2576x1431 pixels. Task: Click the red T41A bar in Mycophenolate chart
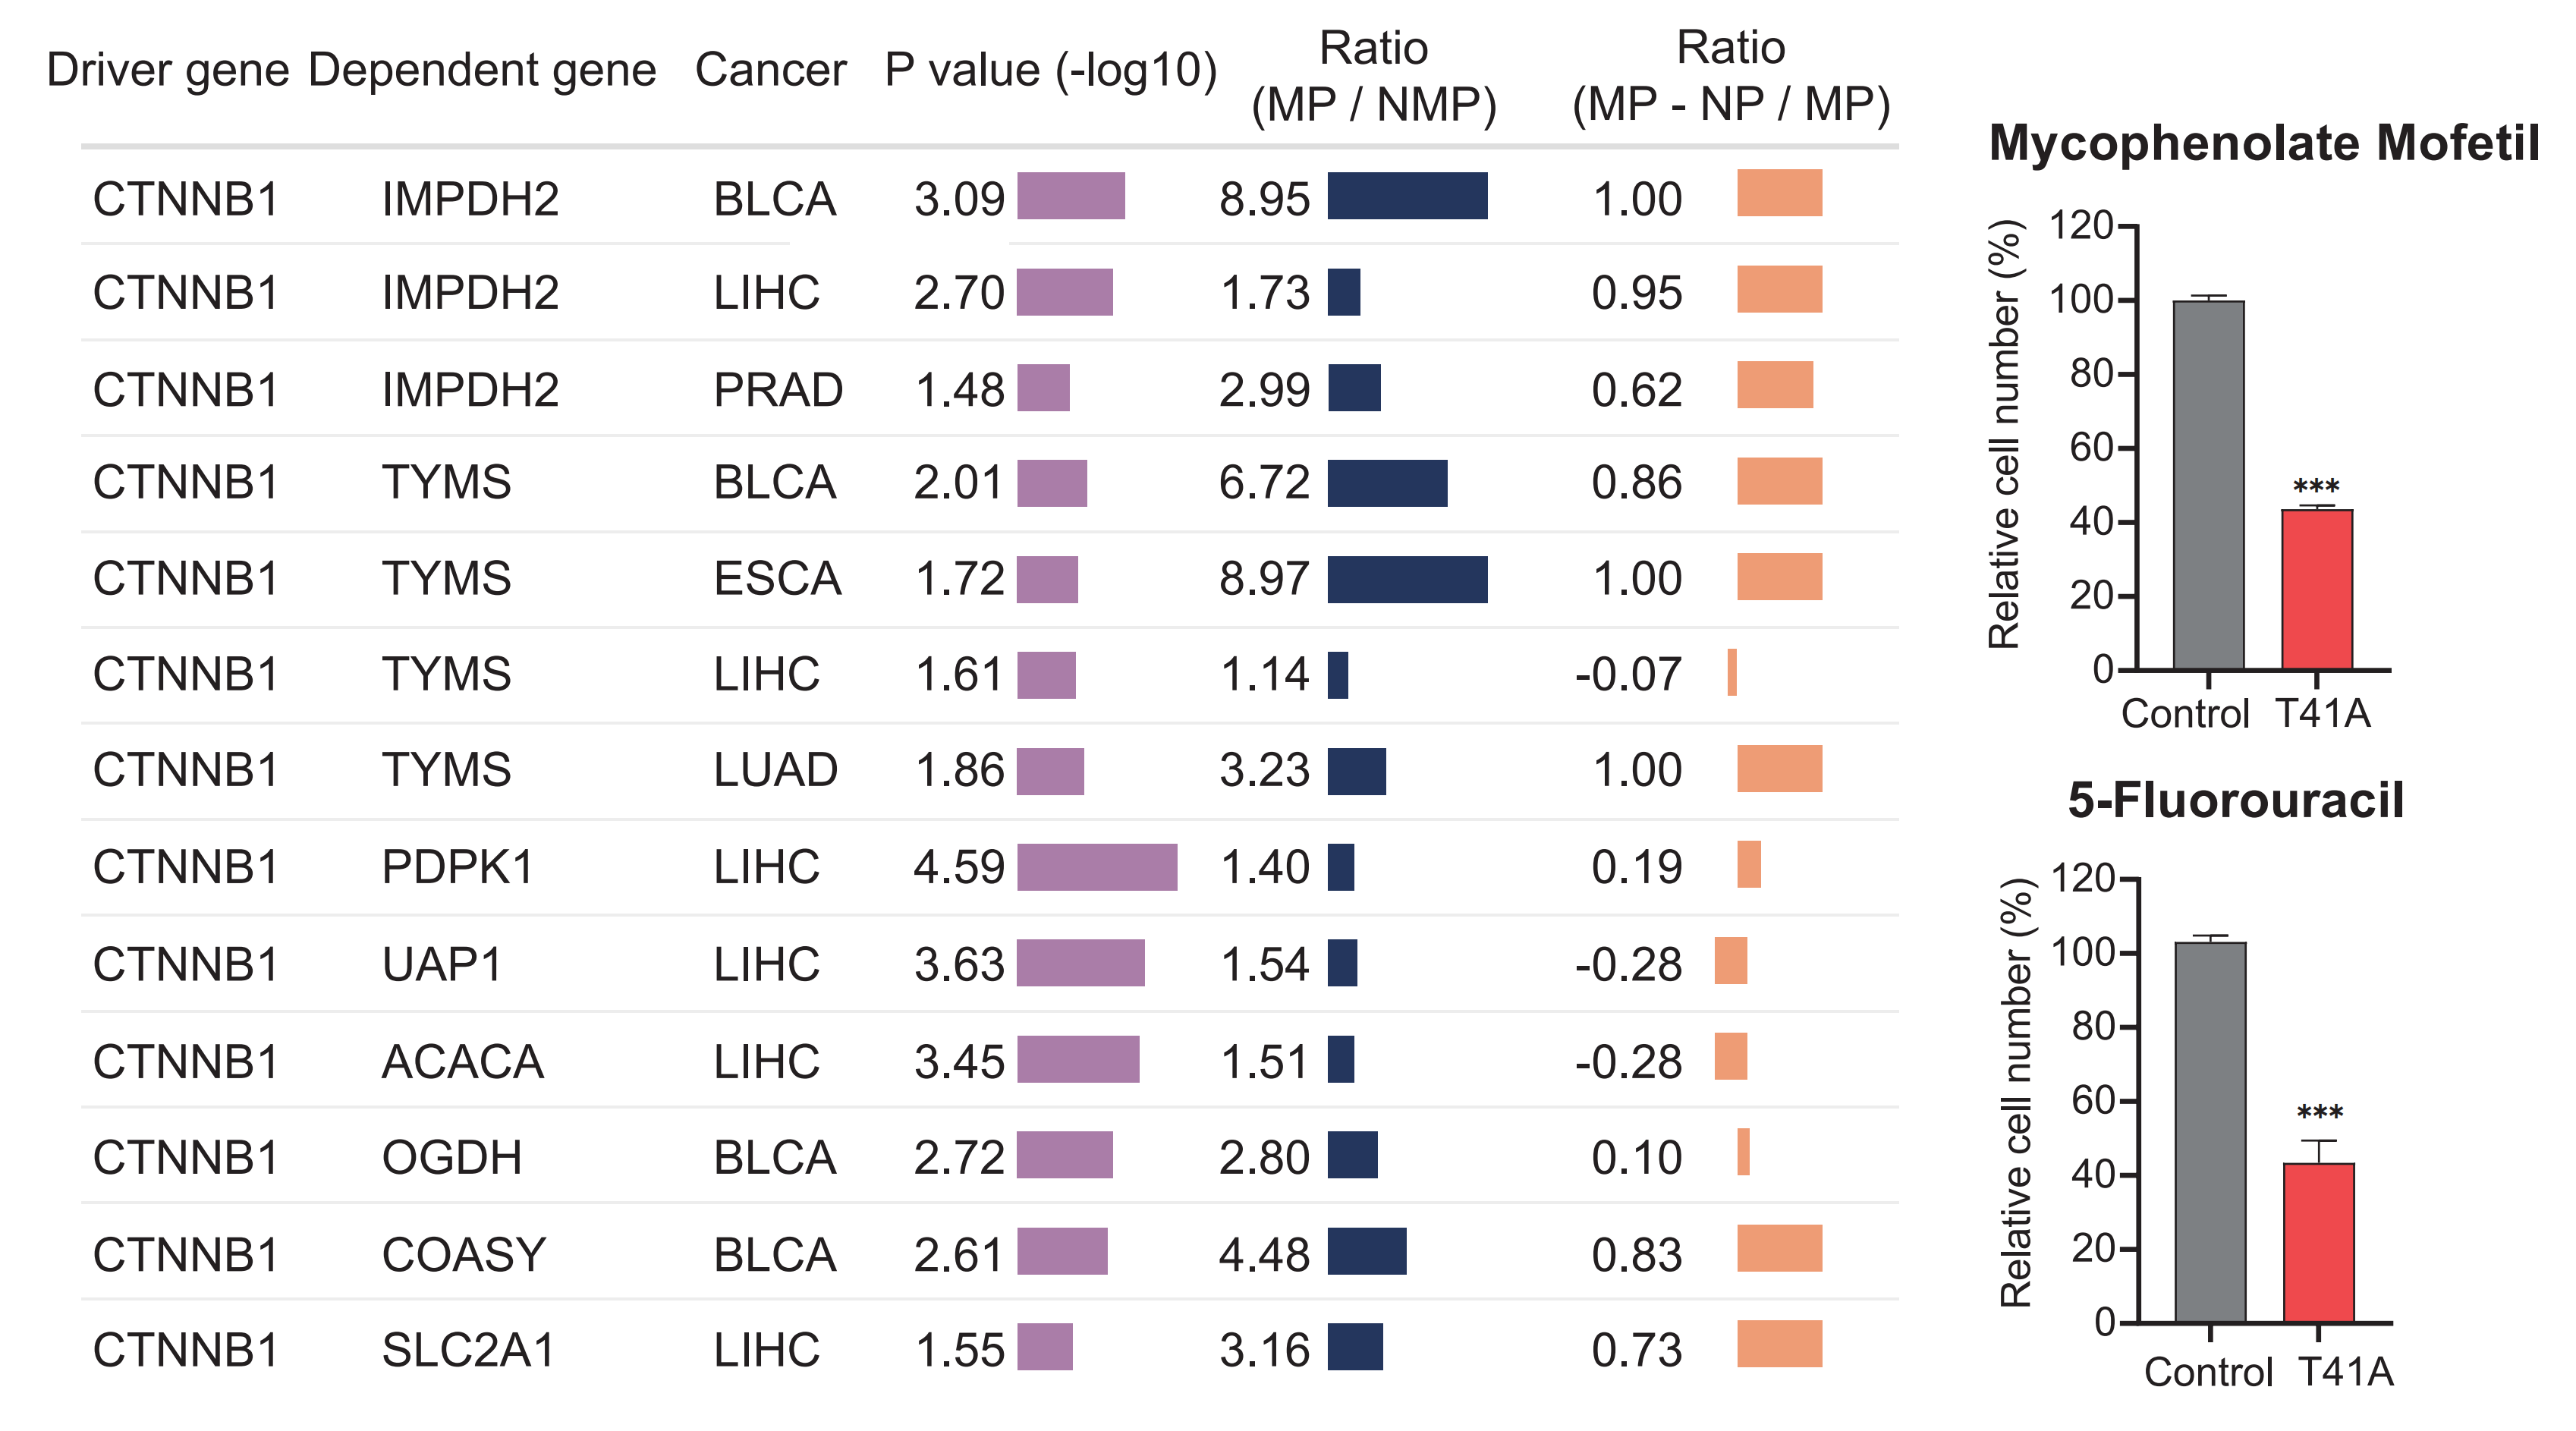[2316, 590]
